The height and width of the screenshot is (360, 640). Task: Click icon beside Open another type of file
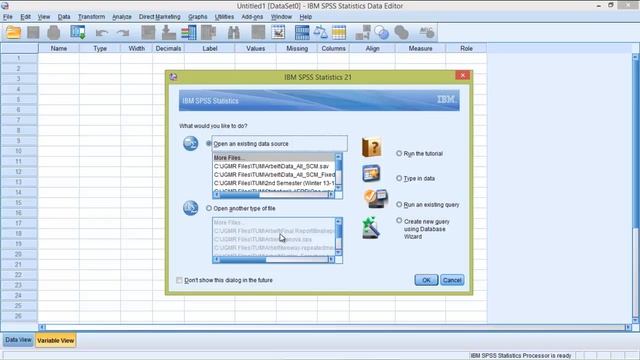click(190, 208)
